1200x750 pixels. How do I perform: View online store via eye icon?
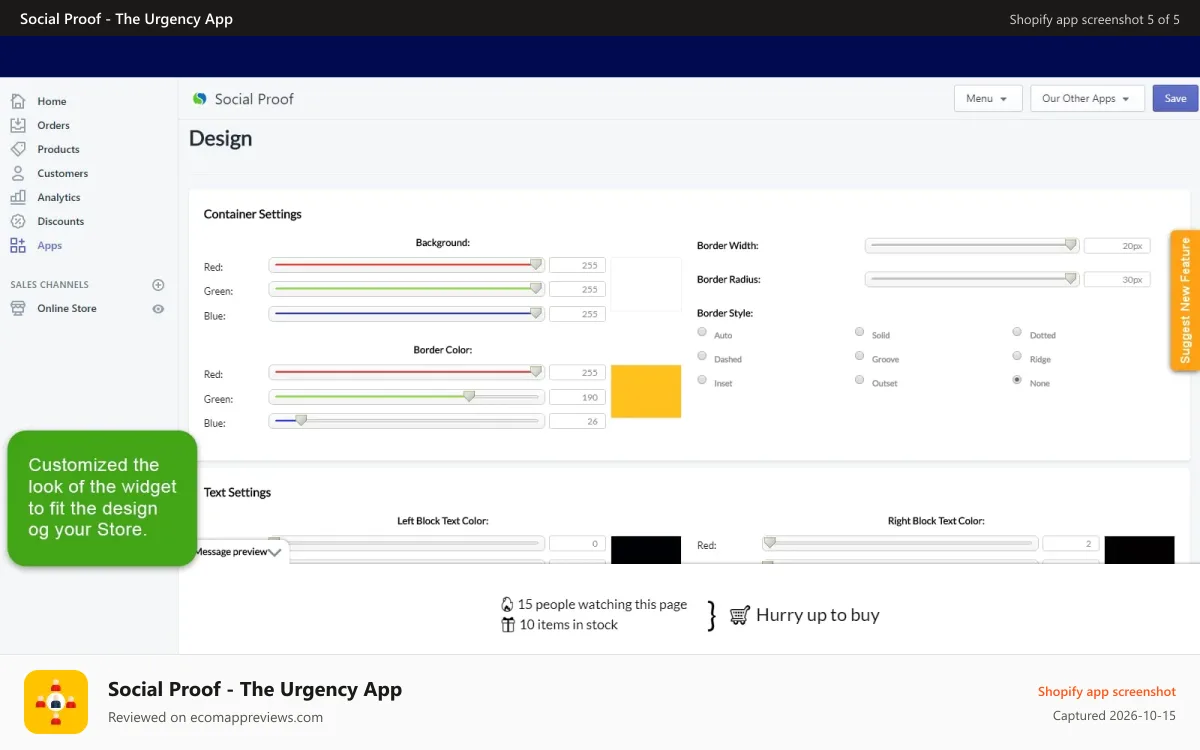click(x=158, y=309)
